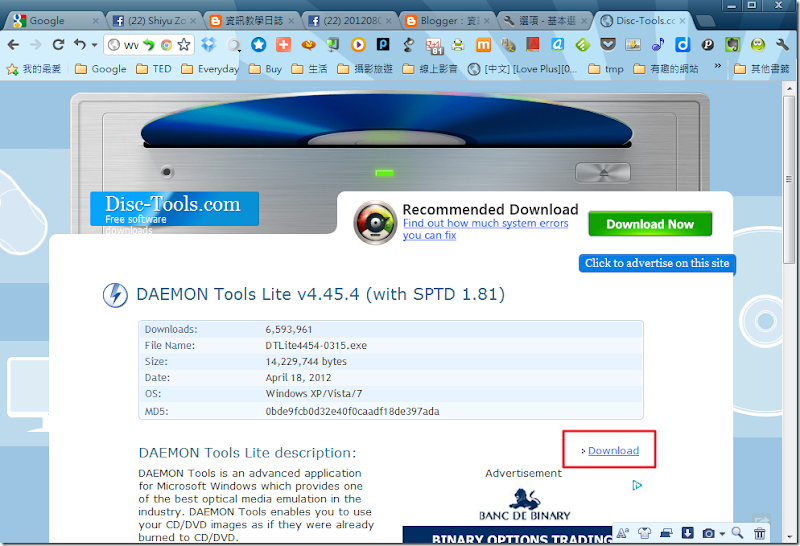
Task: Open the wrench settings menu
Action: pyautogui.click(x=783, y=45)
